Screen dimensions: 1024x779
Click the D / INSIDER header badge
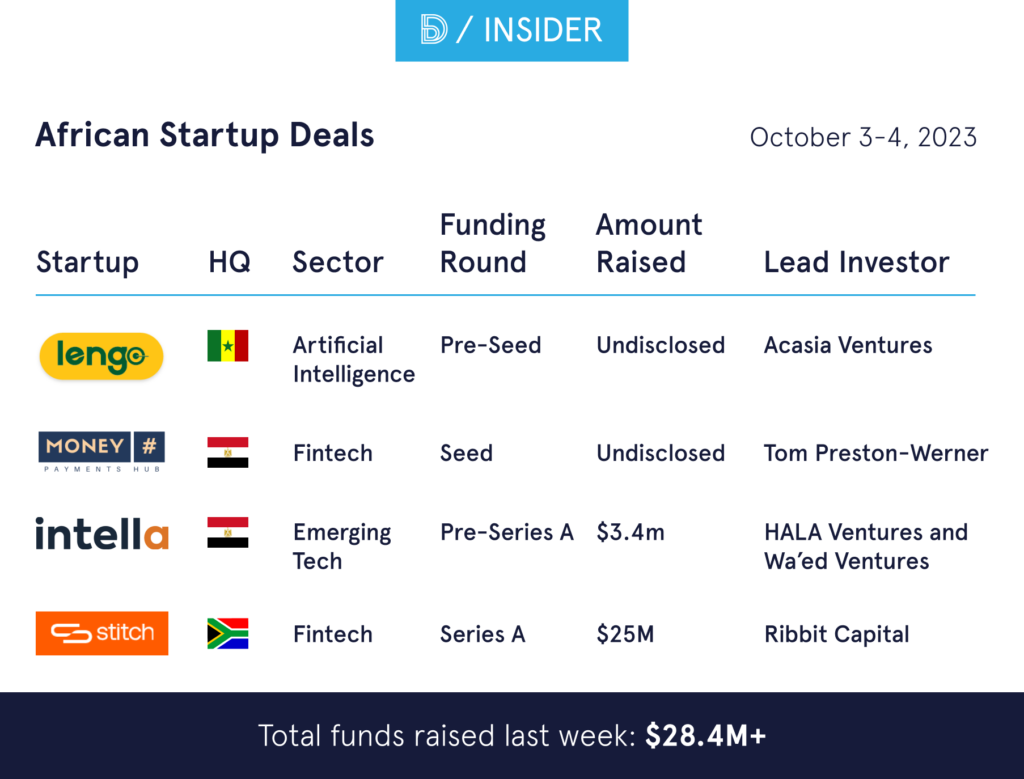pos(511,31)
